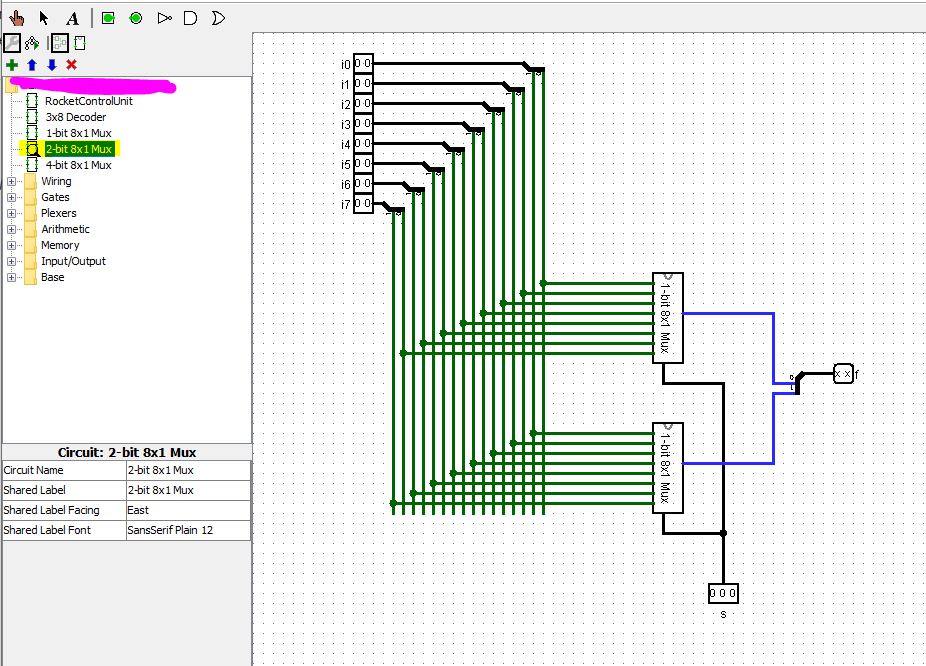Select the 1-bit 8x1 Mux circuit
This screenshot has height=666, width=926.
pos(79,133)
